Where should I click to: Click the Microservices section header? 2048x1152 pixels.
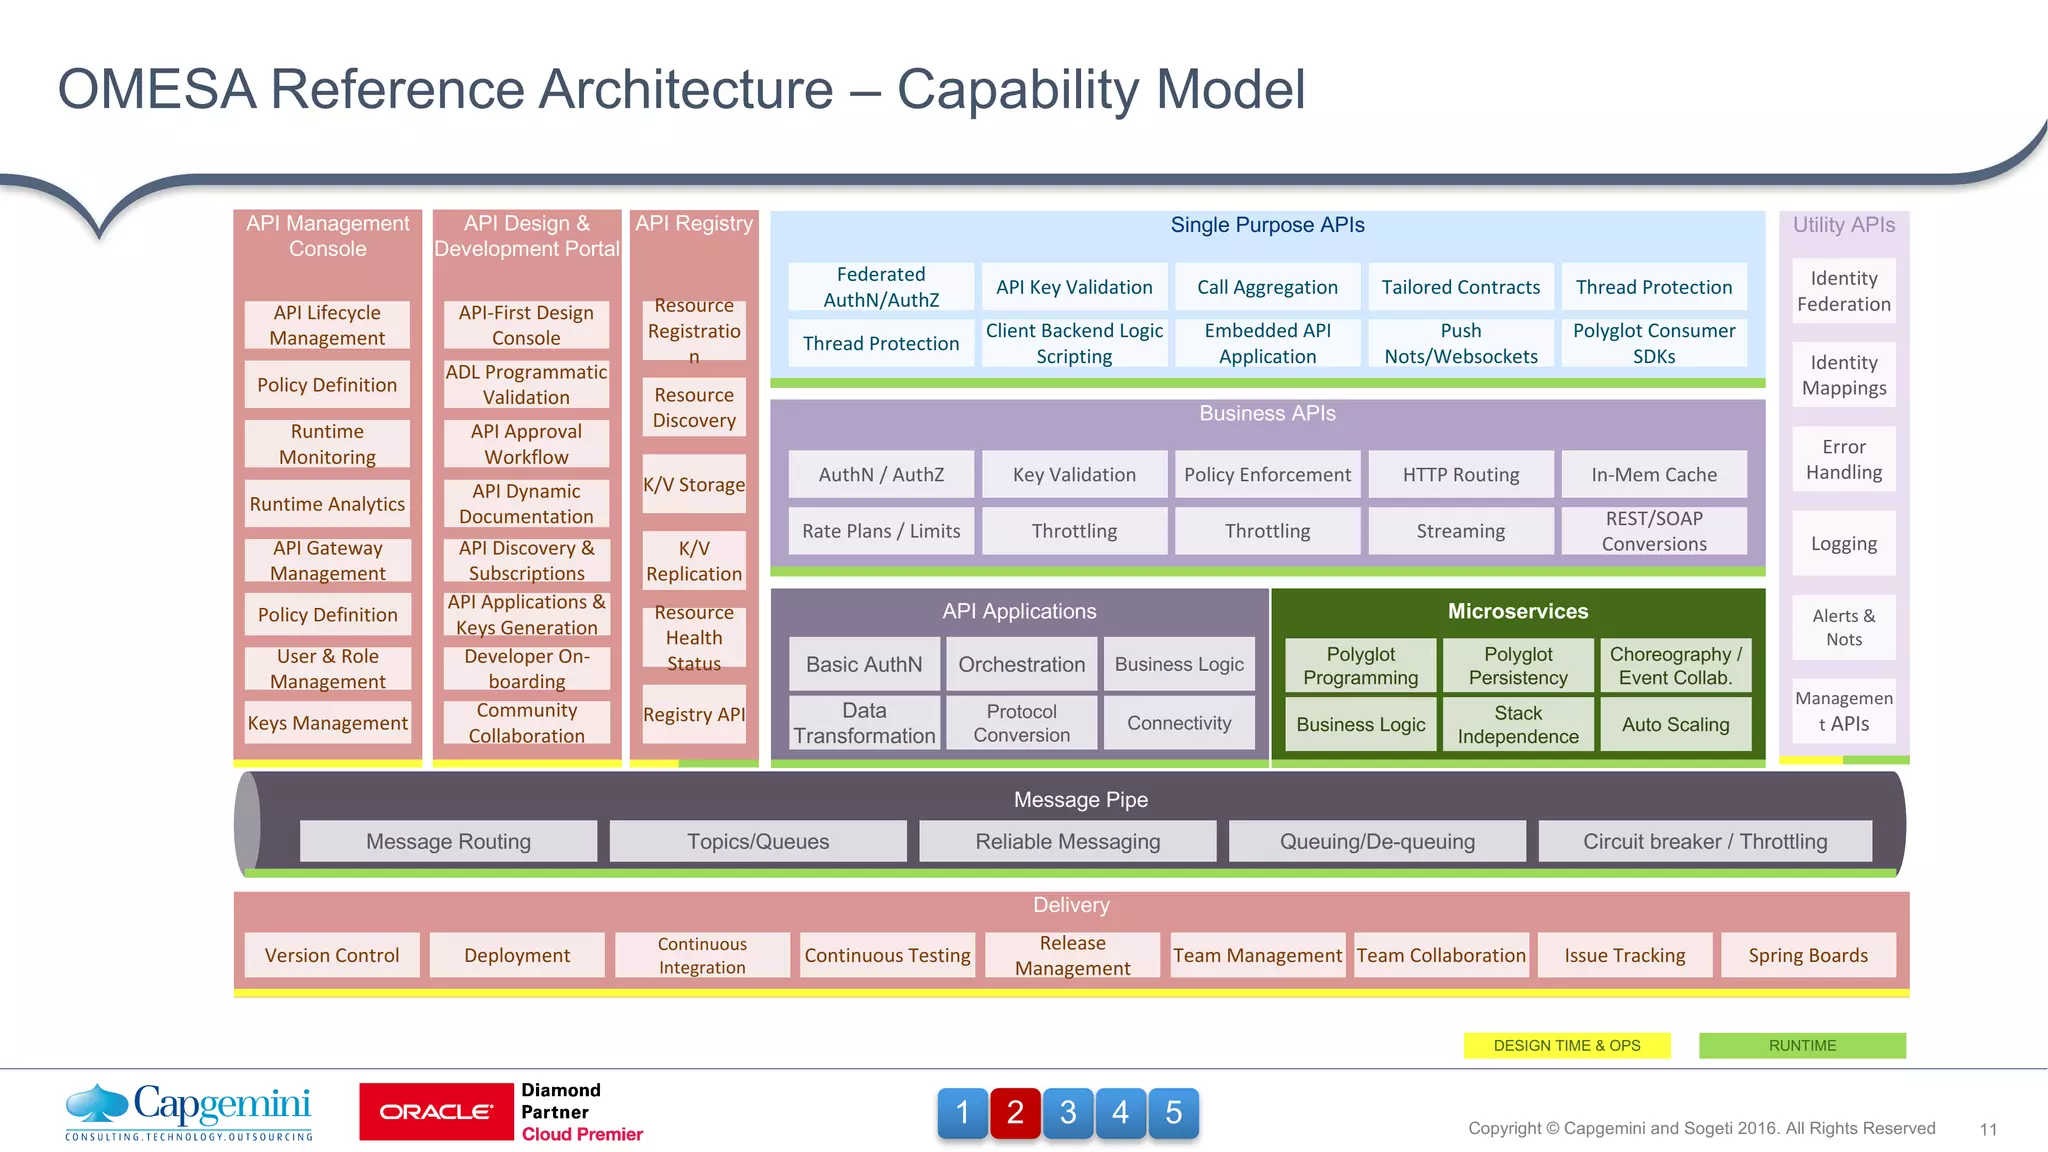1517,611
